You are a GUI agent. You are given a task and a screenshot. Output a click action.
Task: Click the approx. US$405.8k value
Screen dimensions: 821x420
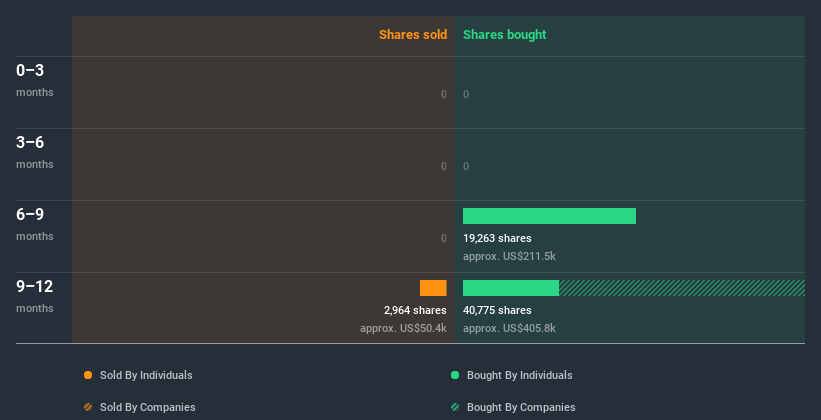point(509,328)
